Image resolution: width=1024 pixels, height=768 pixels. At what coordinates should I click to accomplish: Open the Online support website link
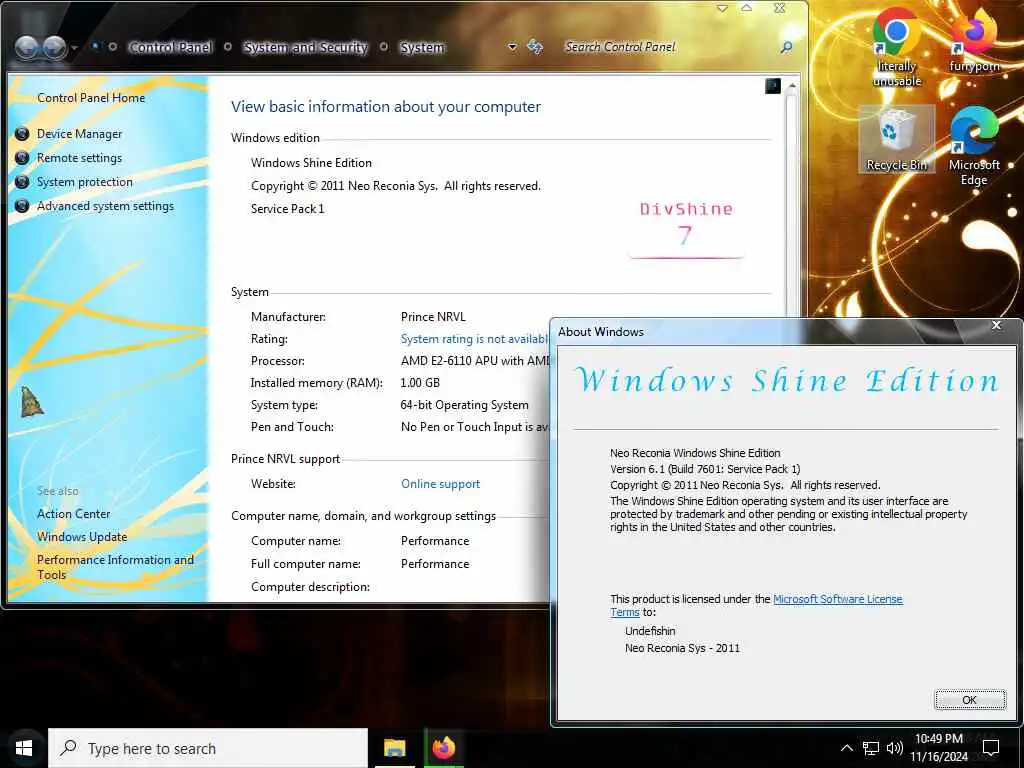[x=440, y=484]
